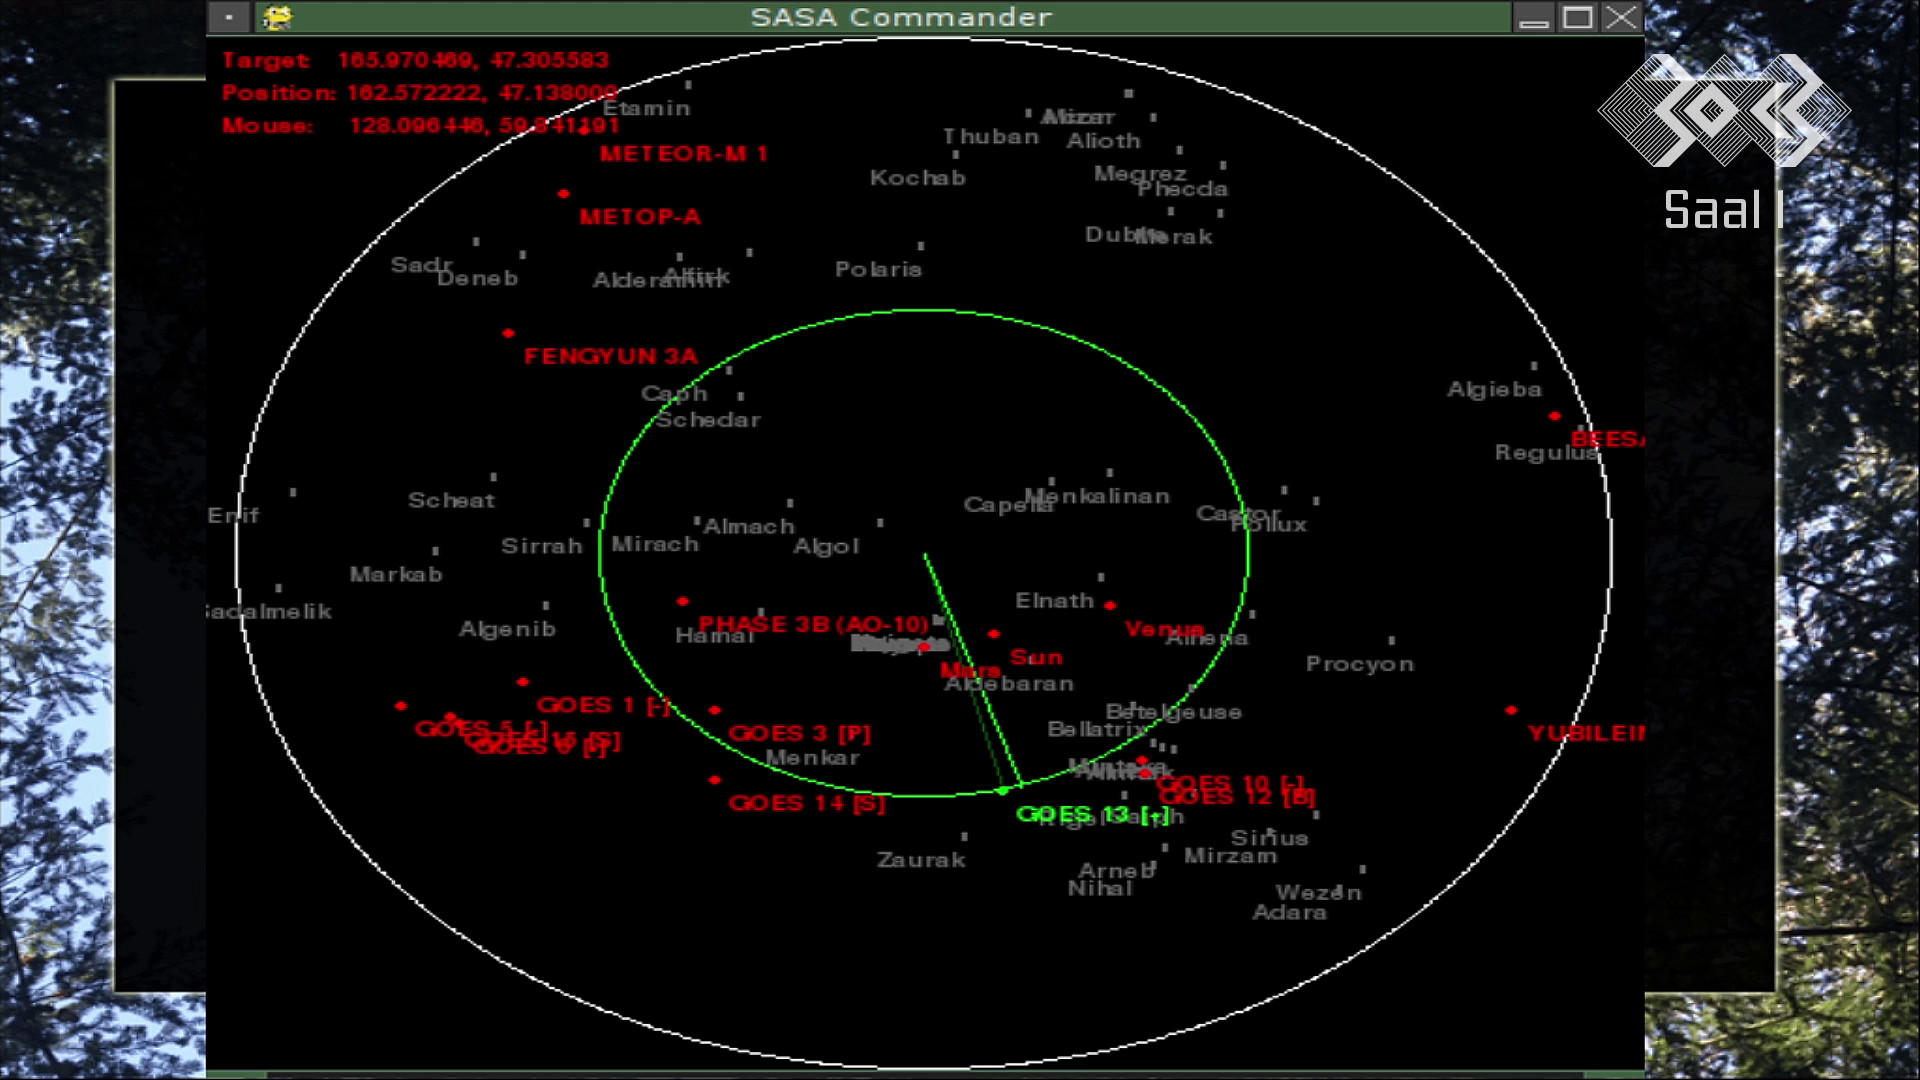Screen dimensions: 1920x1080
Task: Click the Alioth star label
Action: tap(1103, 141)
